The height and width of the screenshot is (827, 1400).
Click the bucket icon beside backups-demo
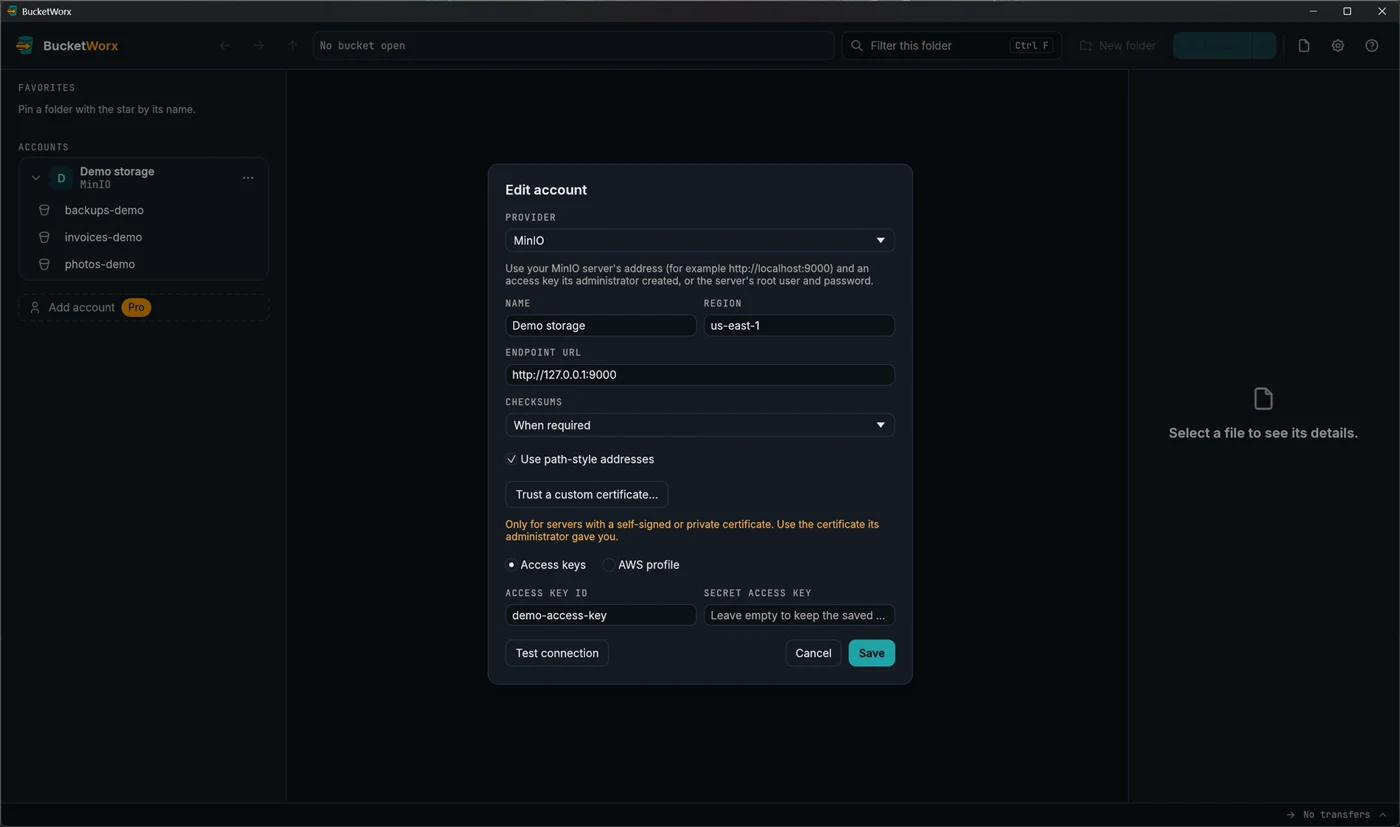pyautogui.click(x=44, y=210)
